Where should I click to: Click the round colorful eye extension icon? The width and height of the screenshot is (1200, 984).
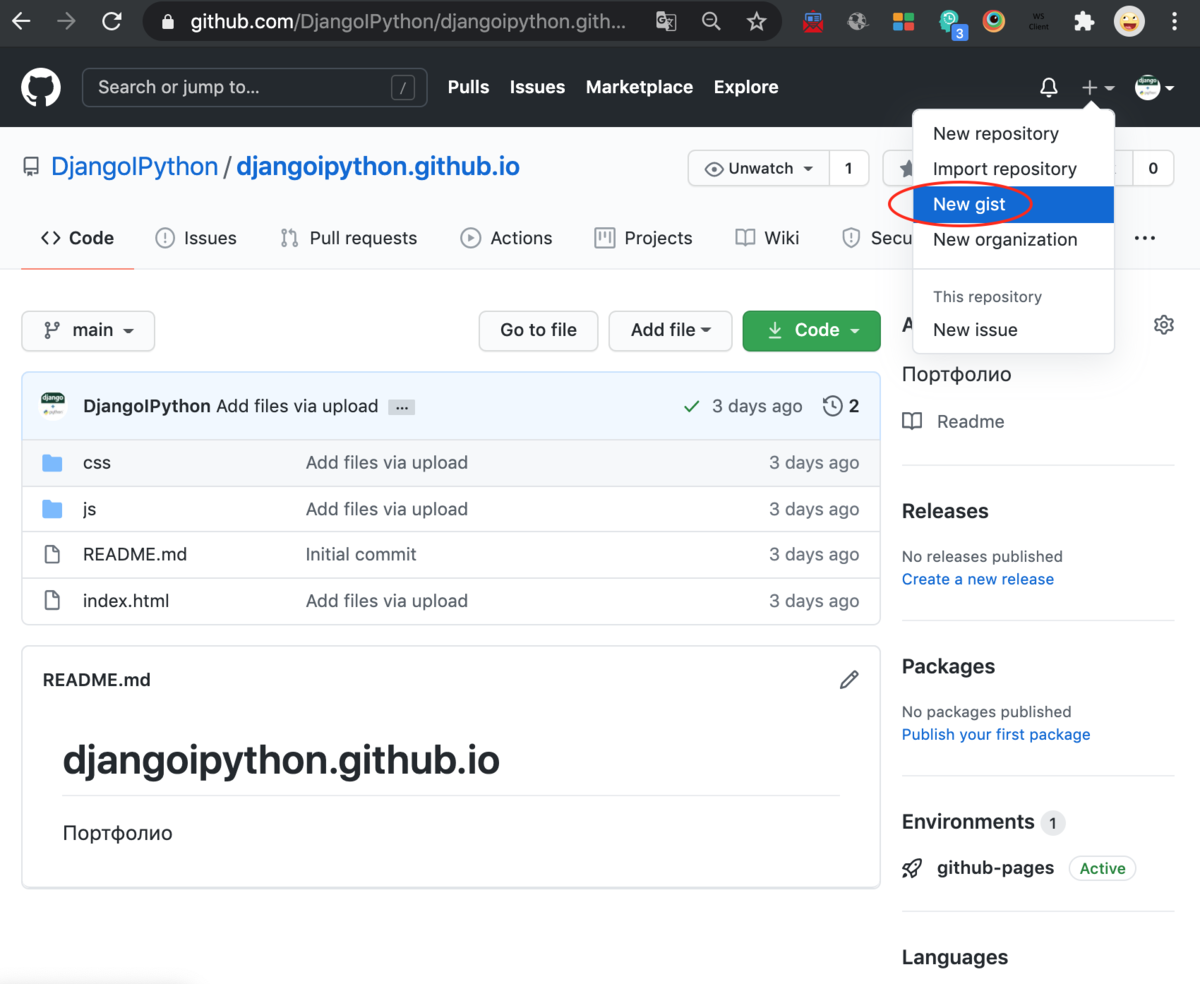(x=993, y=21)
